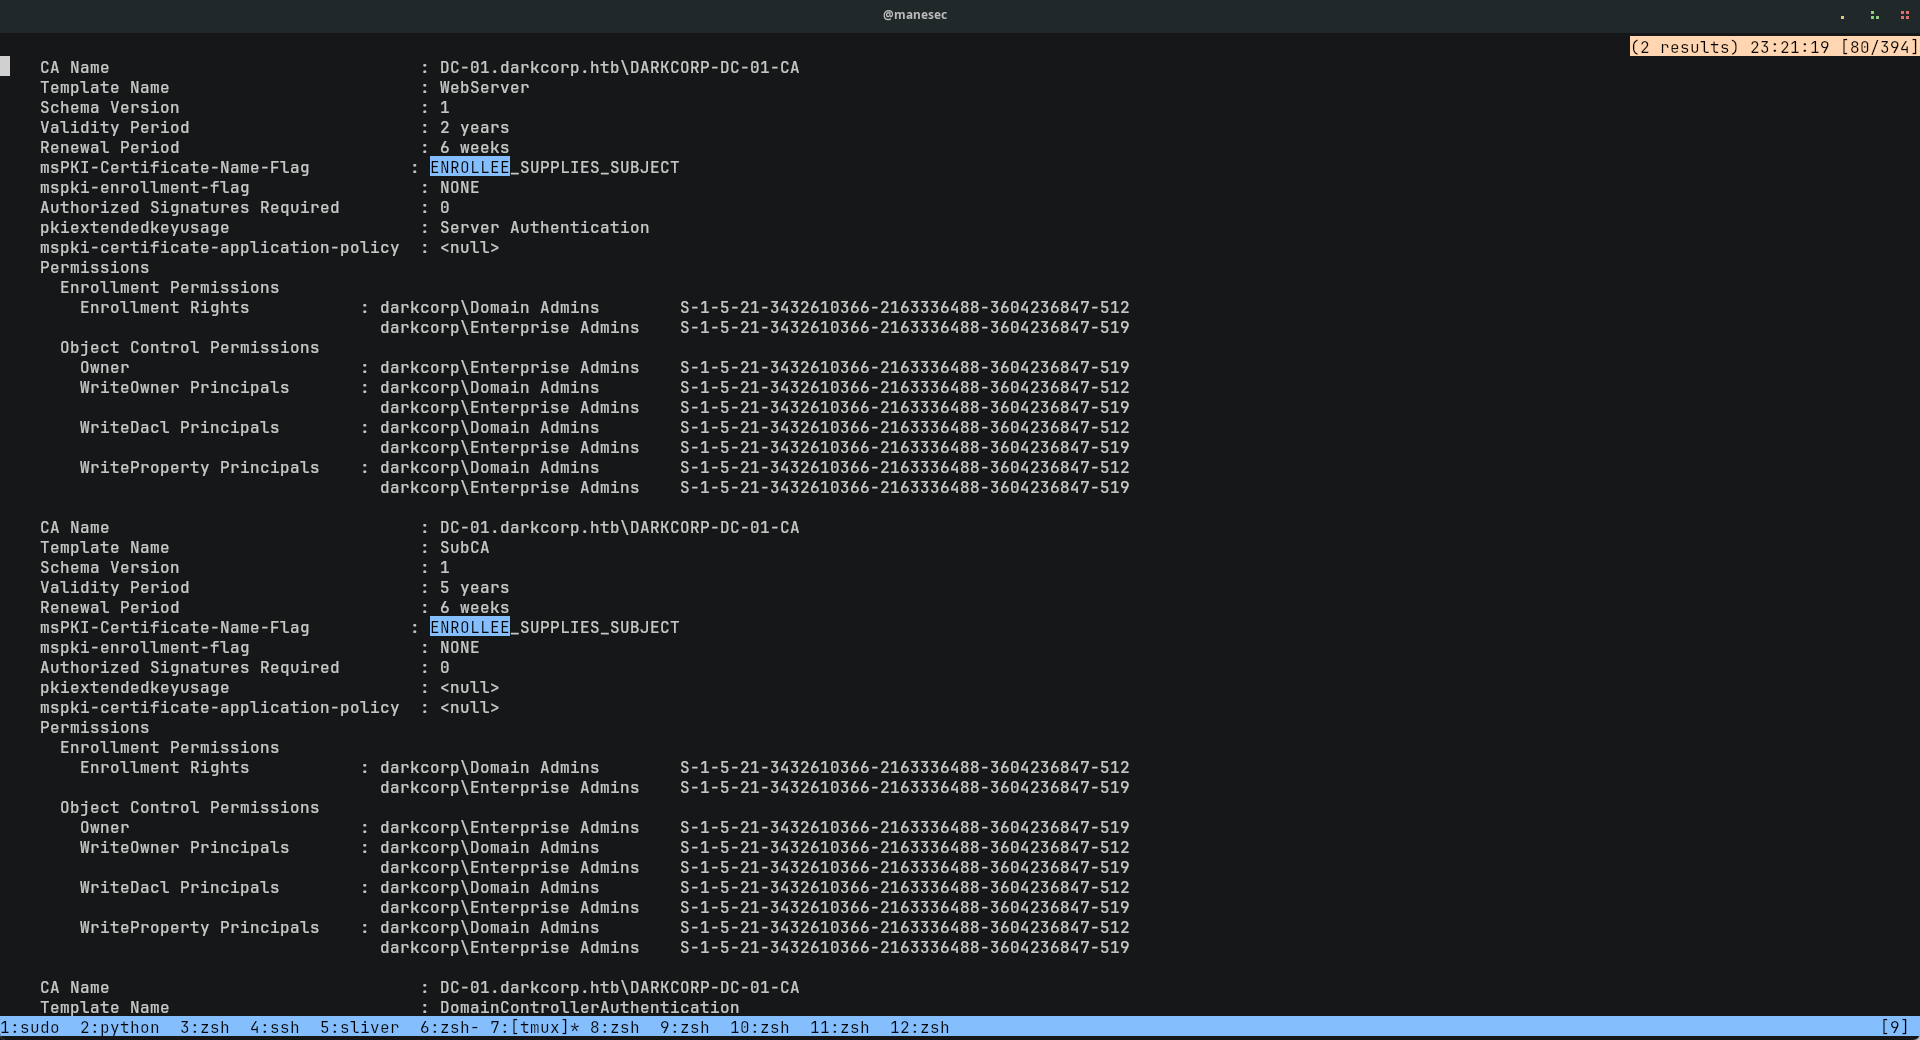Select tmux window 12:zsh

click(x=919, y=1027)
